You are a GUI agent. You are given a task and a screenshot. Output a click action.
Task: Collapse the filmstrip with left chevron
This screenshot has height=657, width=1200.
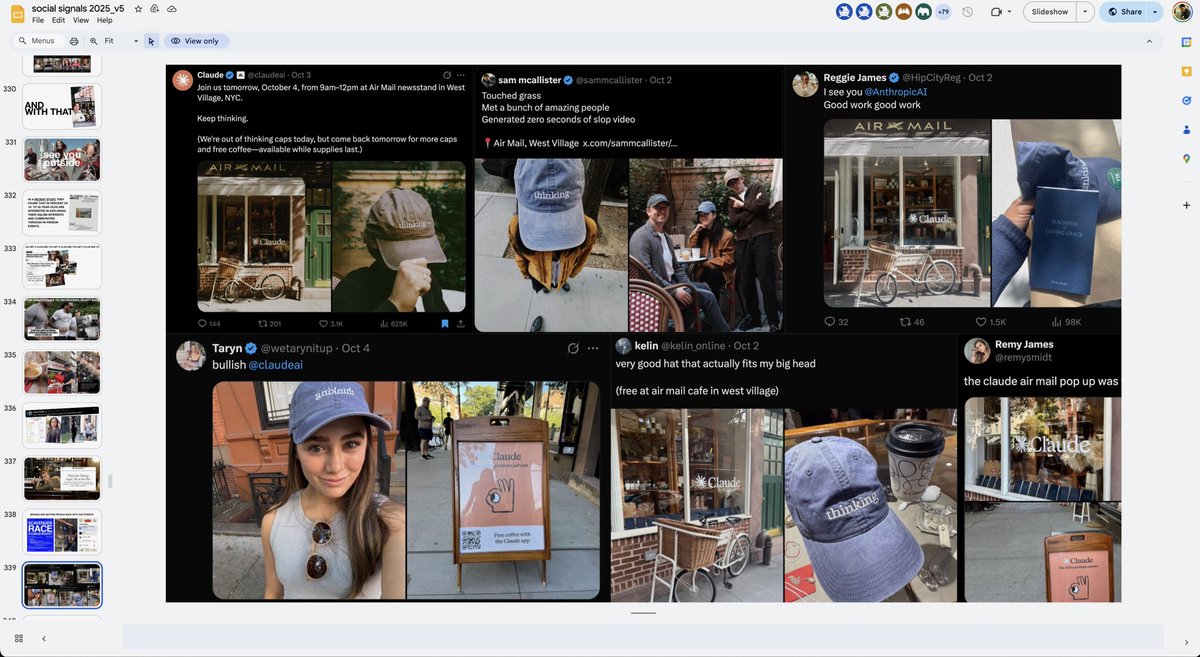coord(44,638)
